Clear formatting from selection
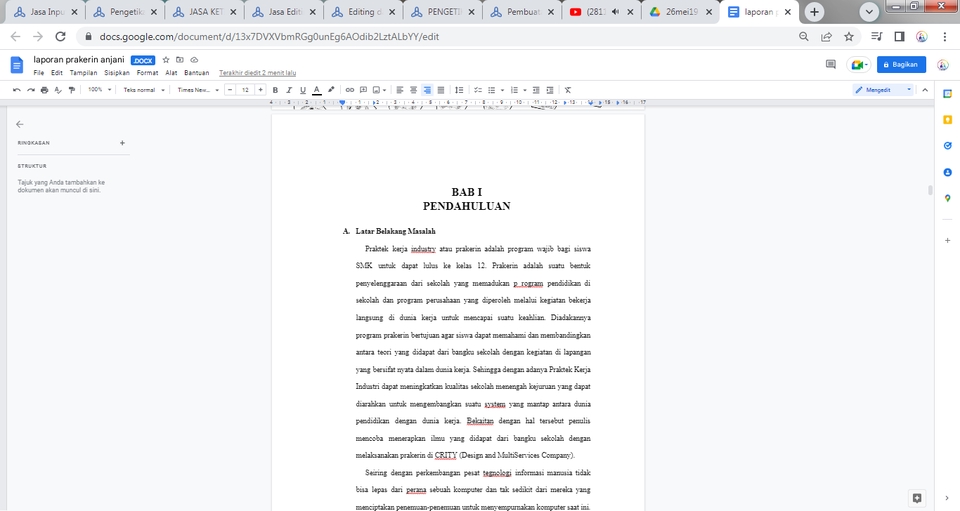The width and height of the screenshot is (960, 511). pyautogui.click(x=568, y=90)
